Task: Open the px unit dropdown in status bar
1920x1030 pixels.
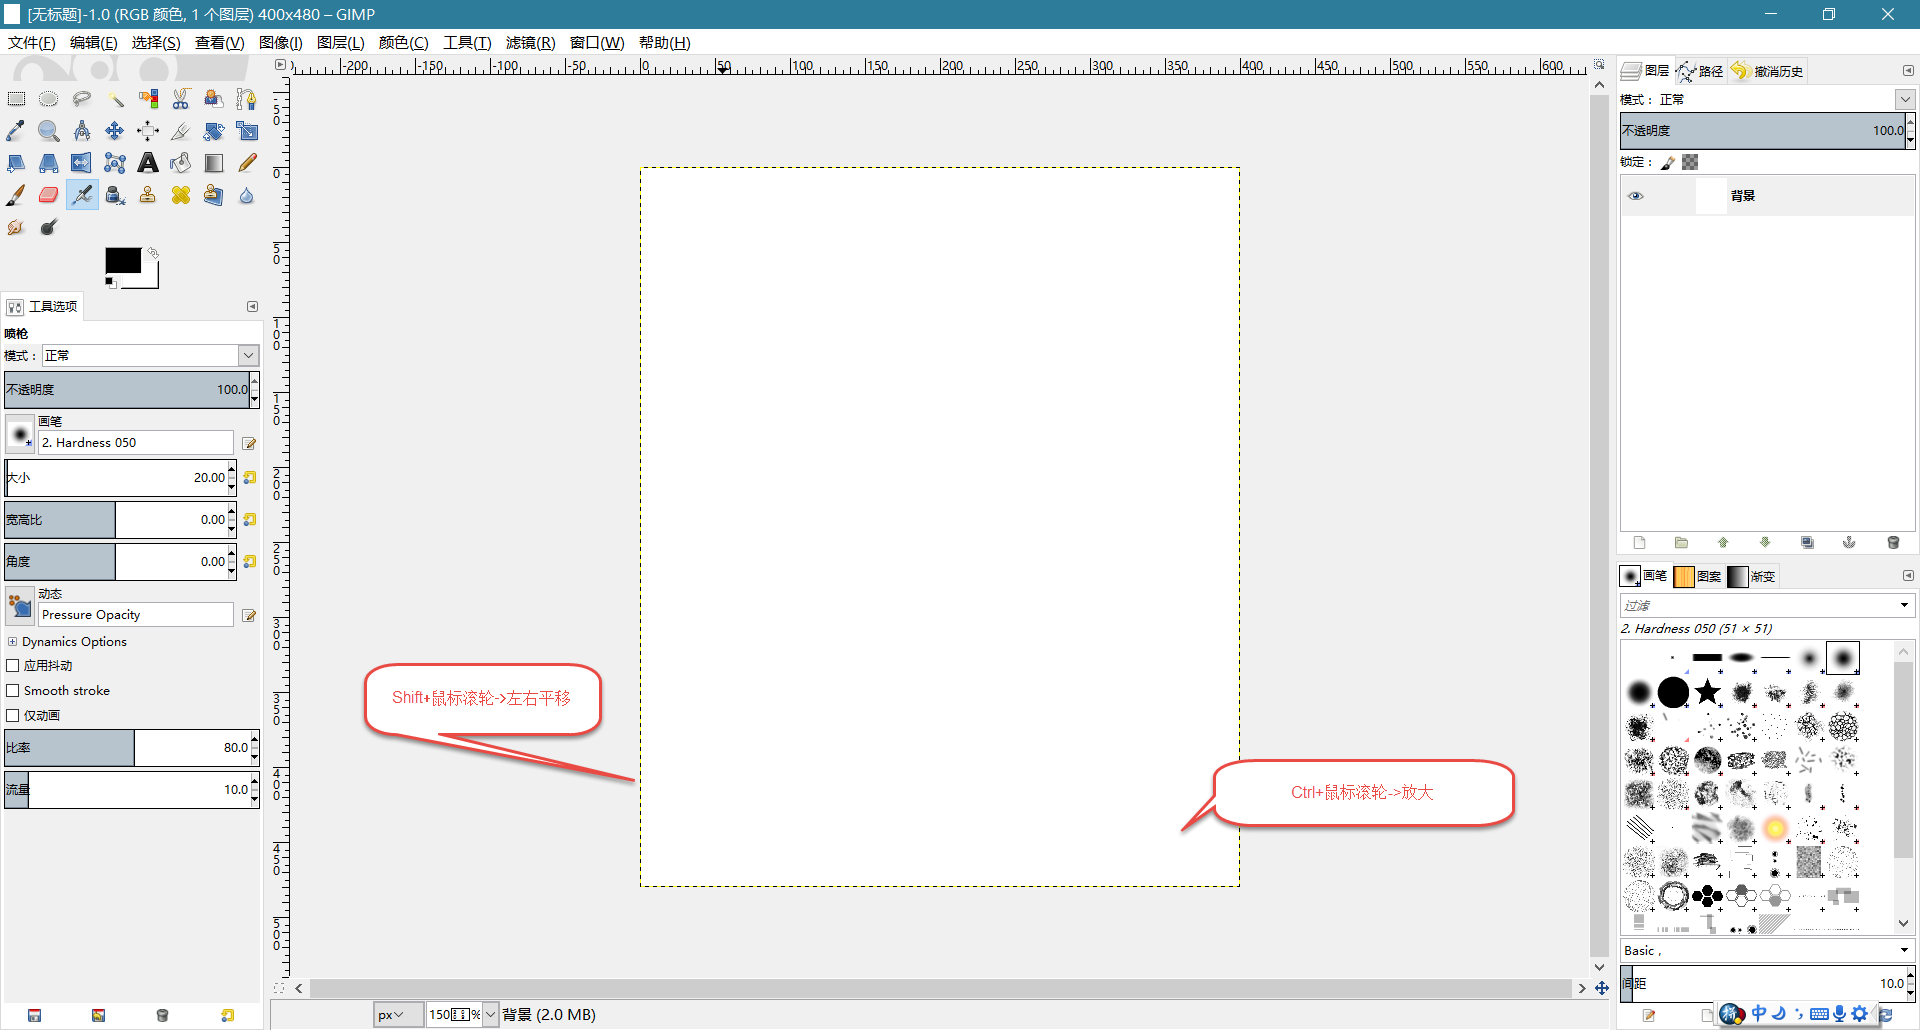Action: click(x=391, y=1015)
